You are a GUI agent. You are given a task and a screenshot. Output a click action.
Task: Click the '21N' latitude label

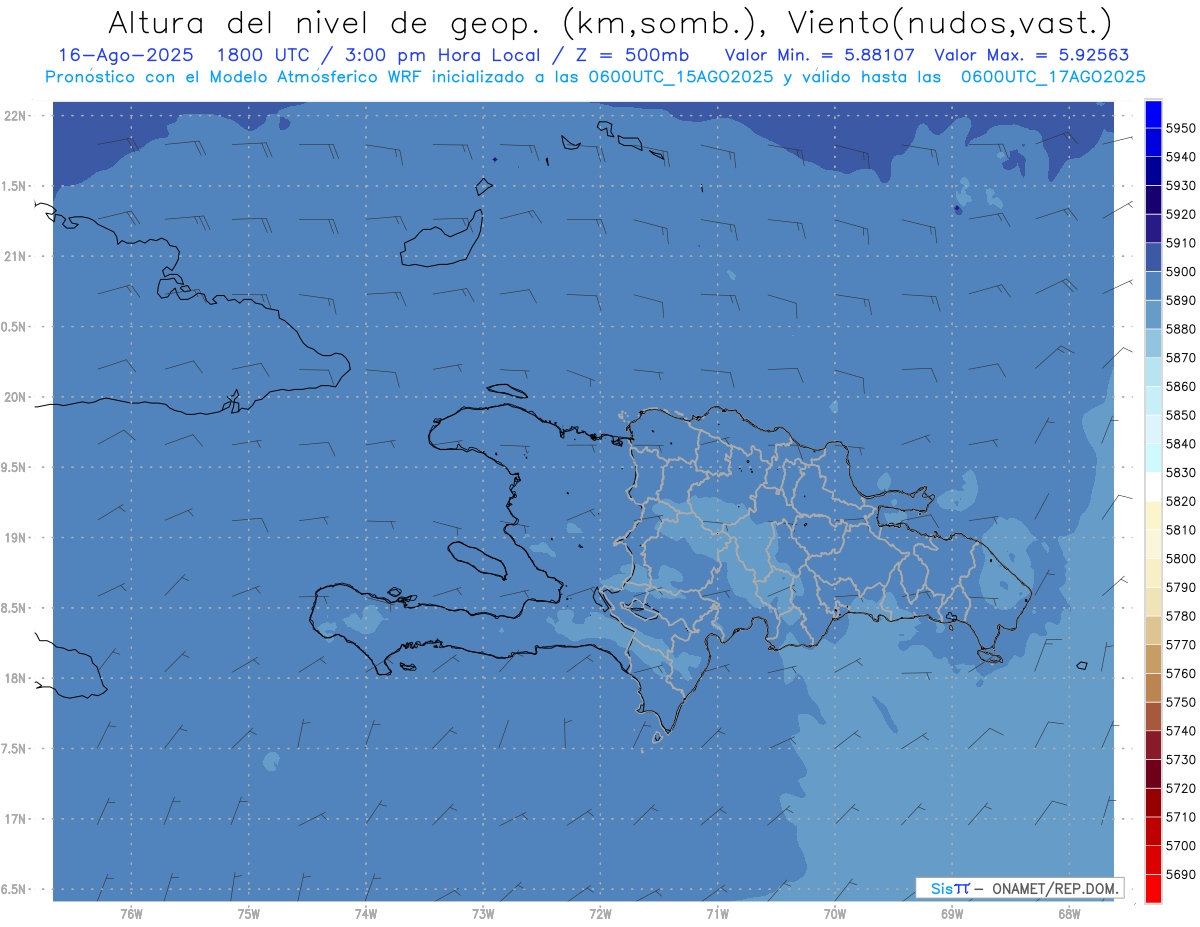point(14,257)
